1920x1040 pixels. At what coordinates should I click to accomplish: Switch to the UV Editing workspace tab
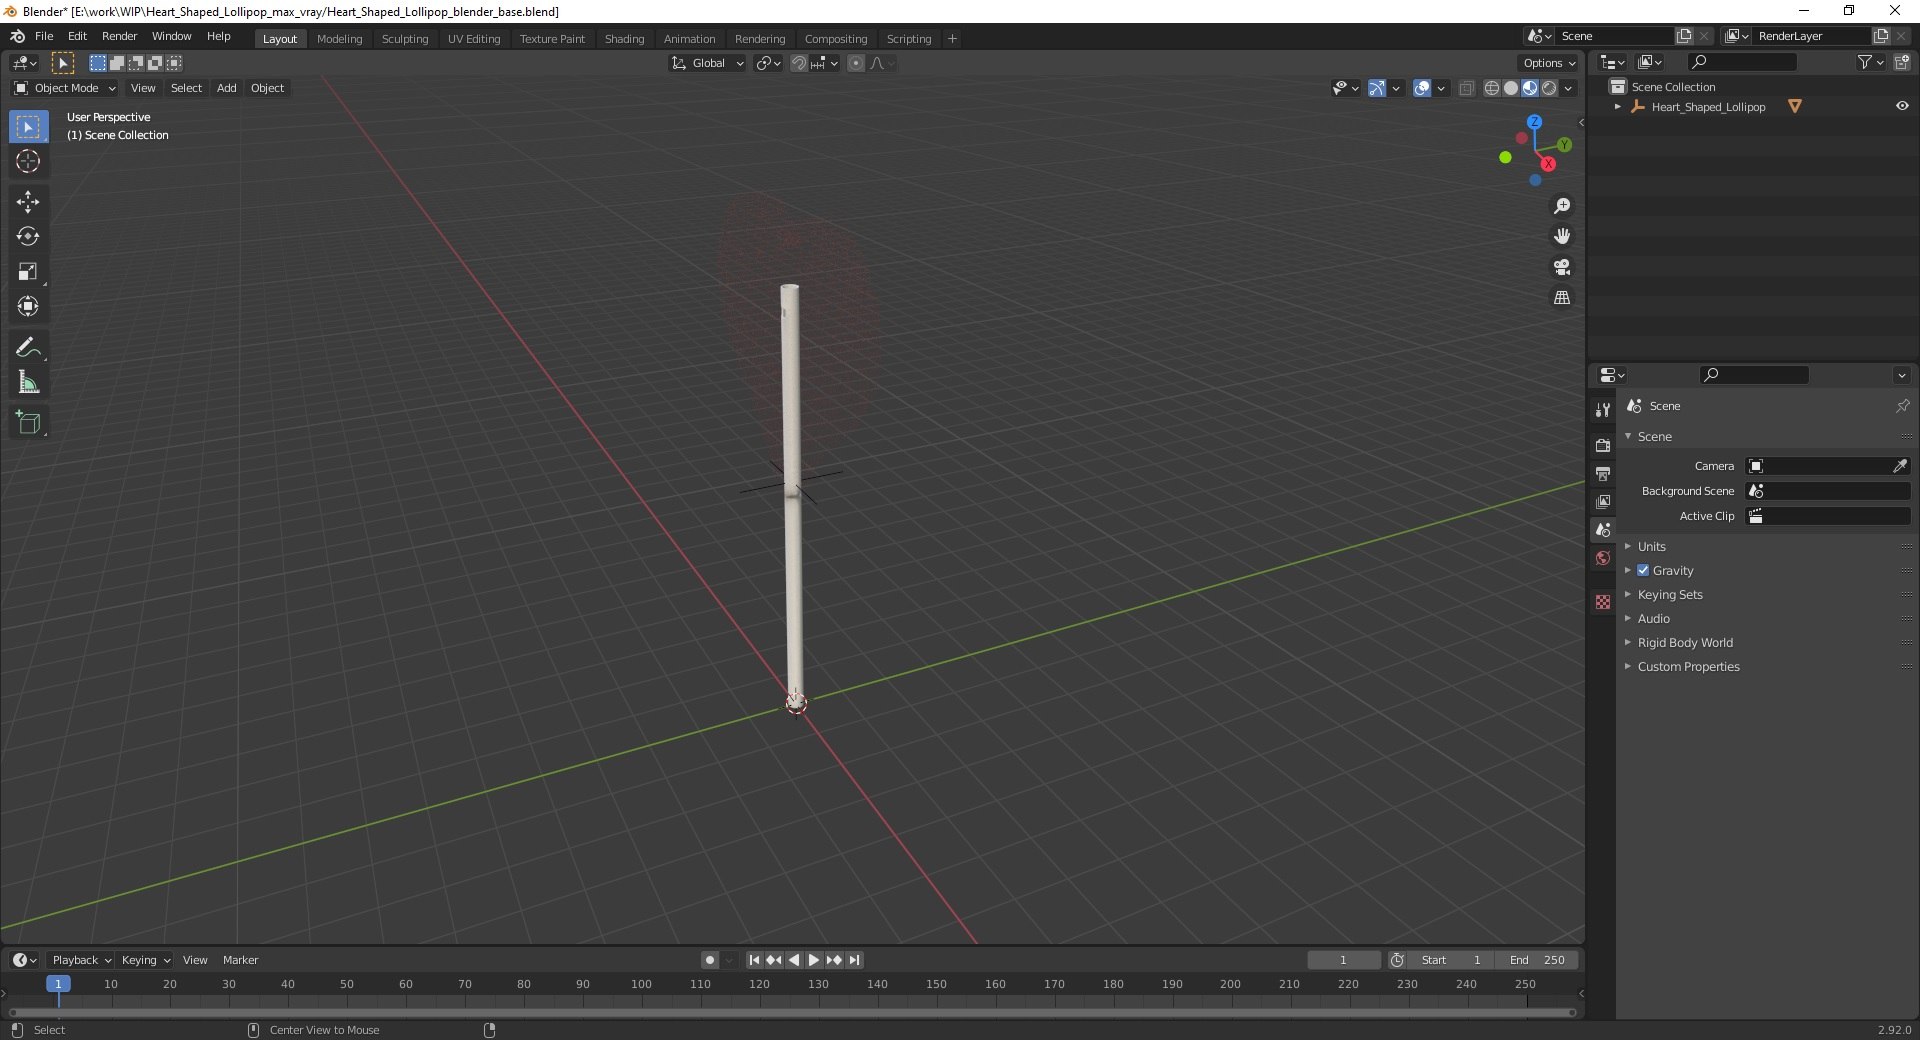[x=474, y=39]
